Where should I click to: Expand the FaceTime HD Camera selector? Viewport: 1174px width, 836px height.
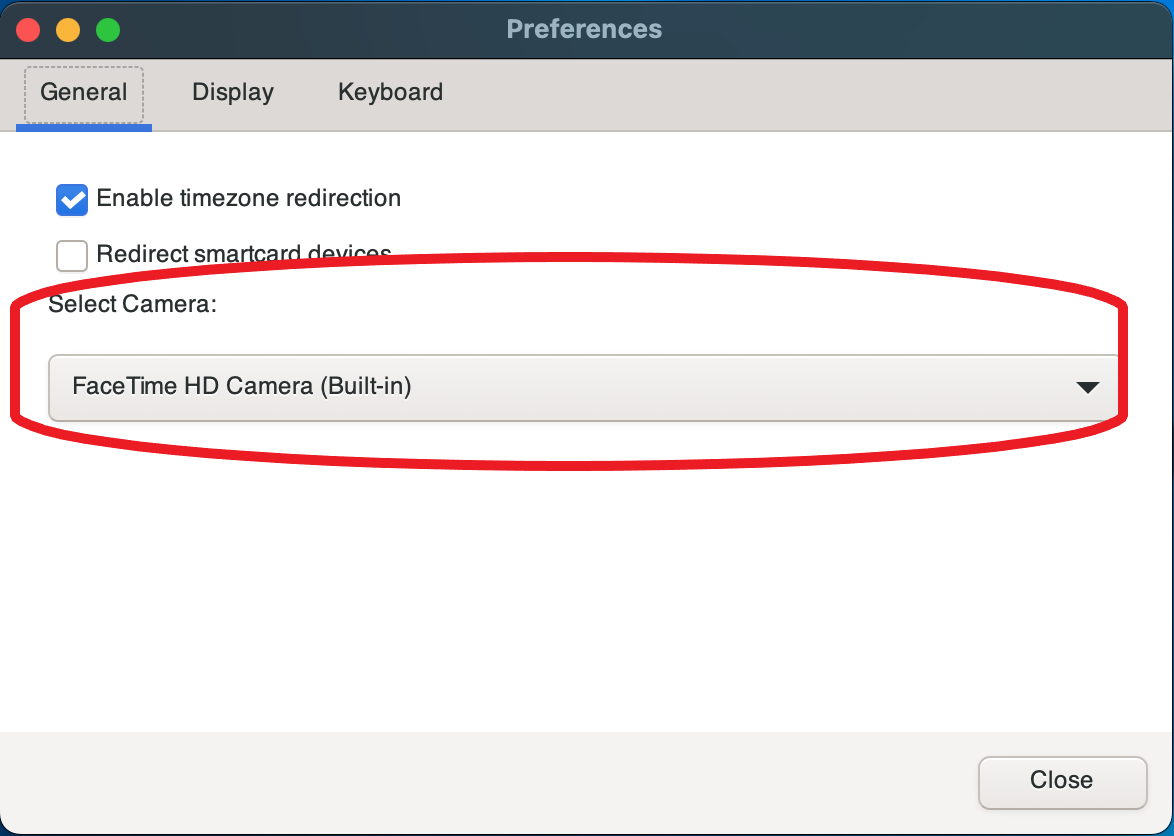point(584,387)
